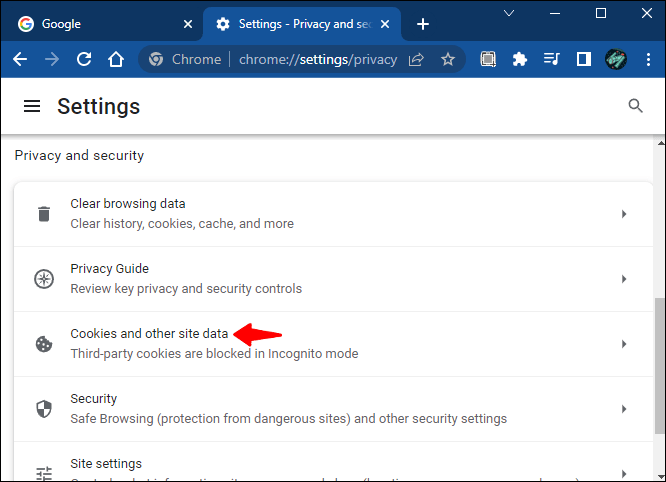Close the Google tab
The width and height of the screenshot is (666, 482).
pyautogui.click(x=188, y=24)
